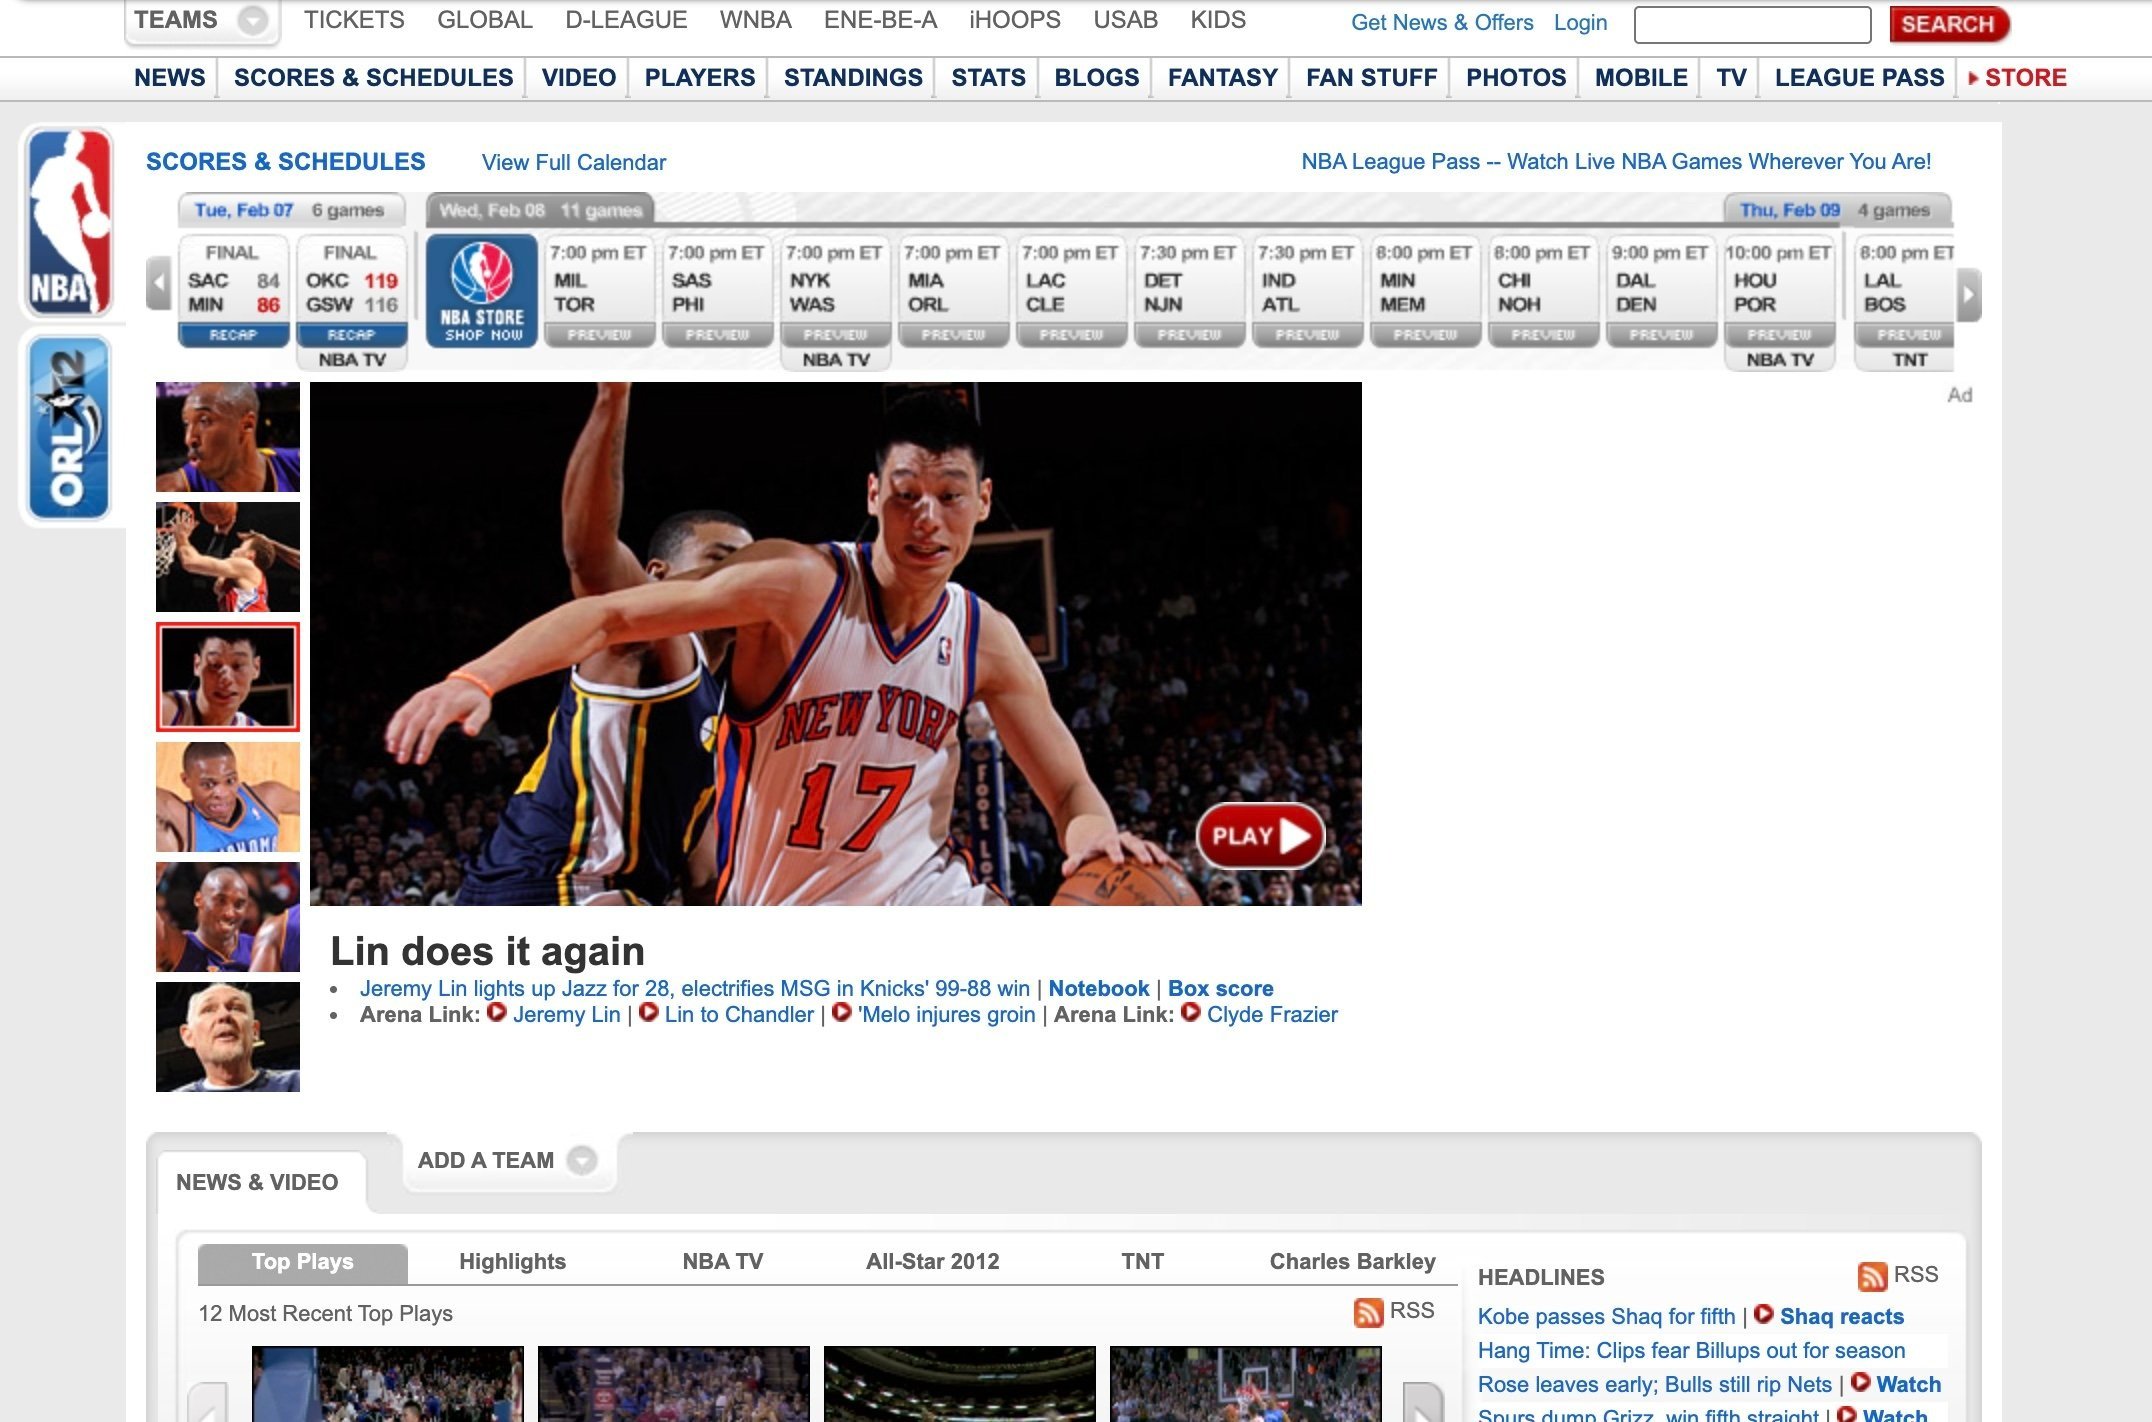Select the Kobe Bryant top thumbnail

point(228,437)
